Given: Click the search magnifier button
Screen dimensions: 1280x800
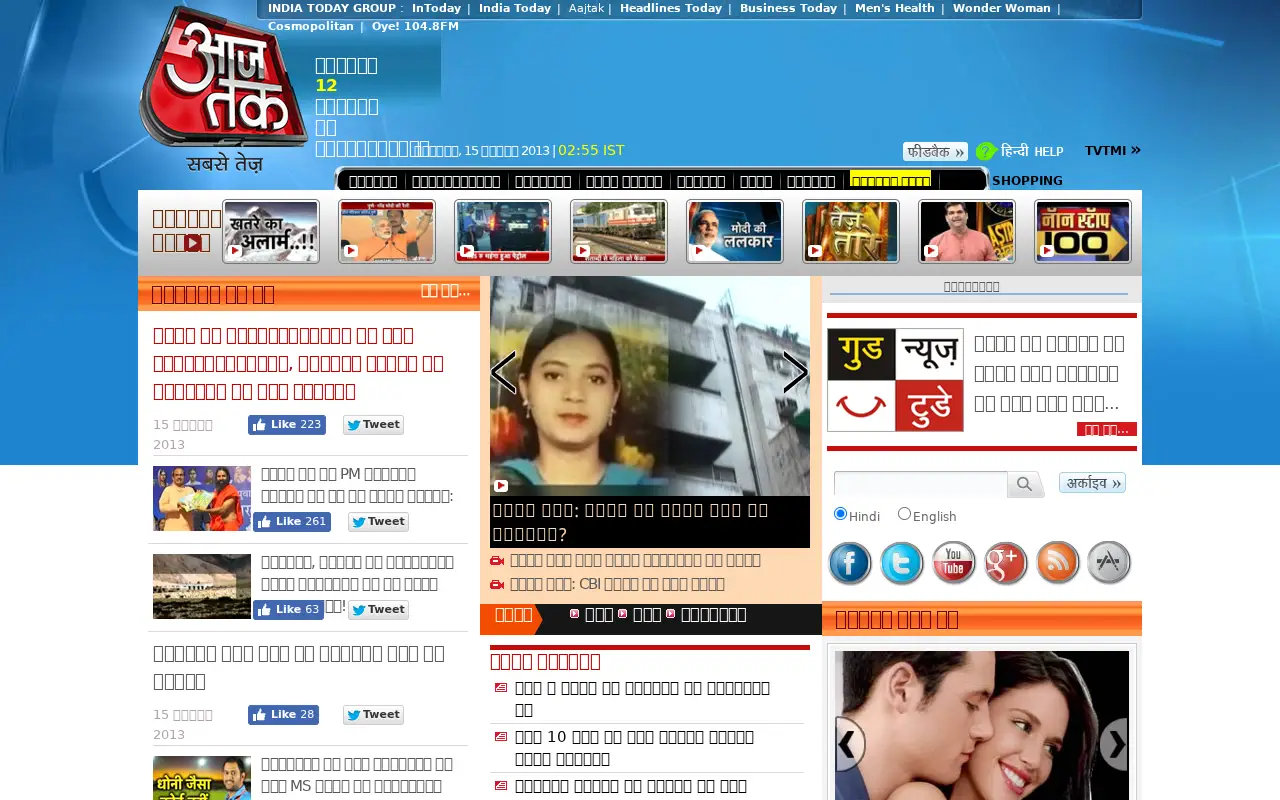Looking at the screenshot, I should pos(1025,484).
